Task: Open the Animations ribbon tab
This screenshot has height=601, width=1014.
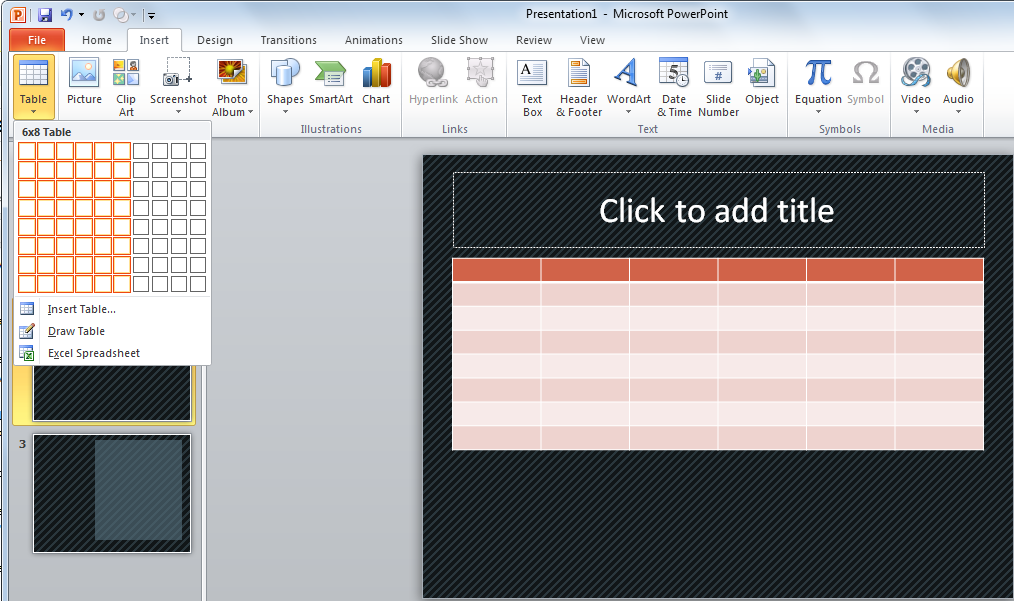Action: pyautogui.click(x=373, y=40)
